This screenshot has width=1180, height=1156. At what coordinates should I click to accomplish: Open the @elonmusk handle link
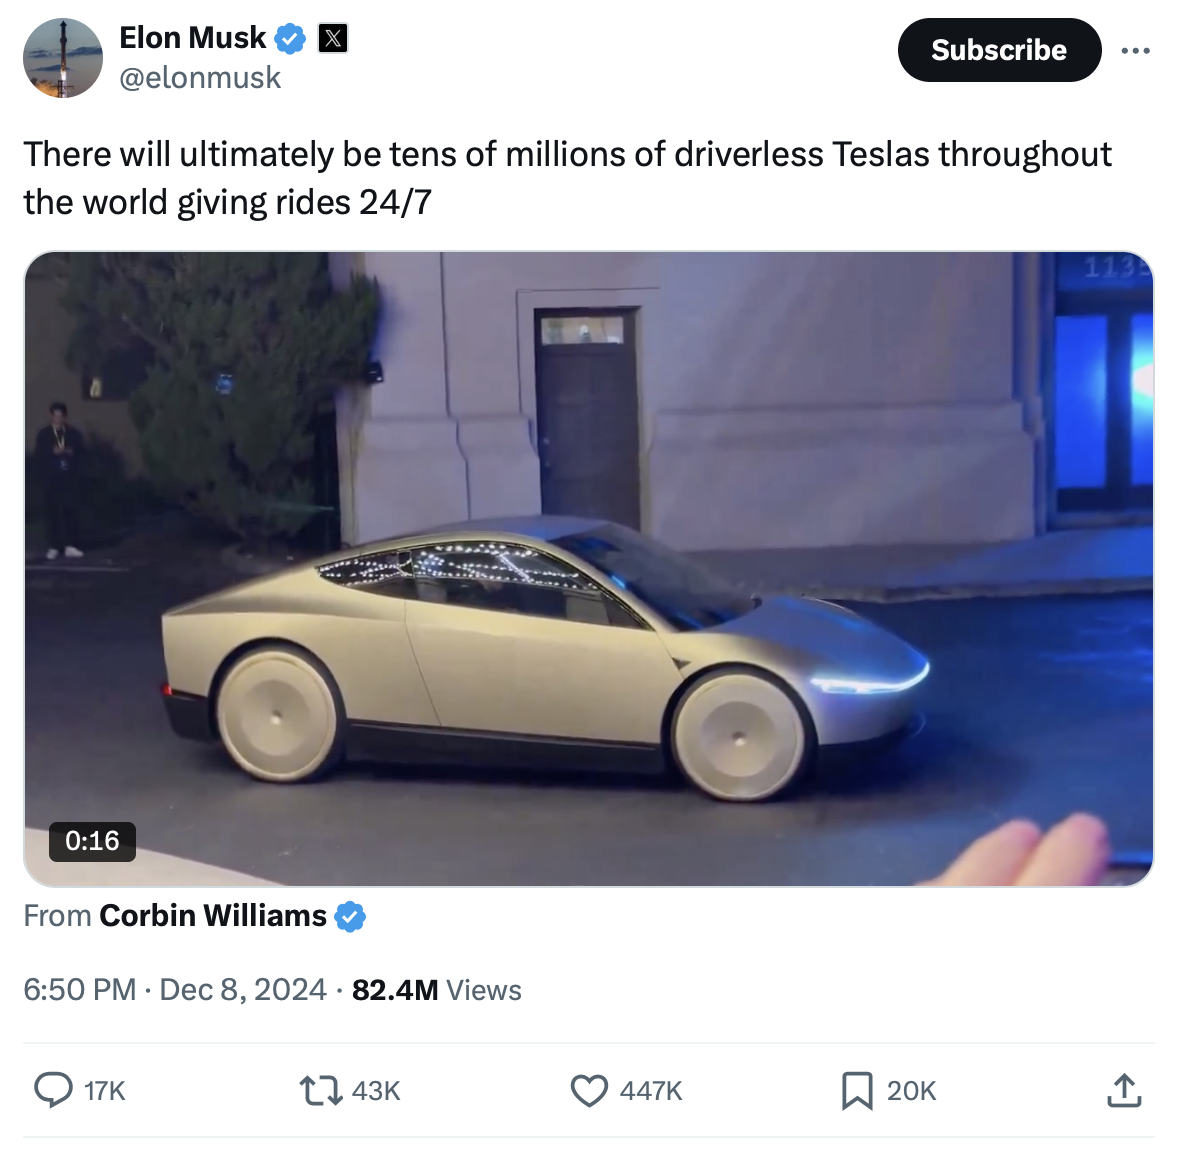point(200,78)
